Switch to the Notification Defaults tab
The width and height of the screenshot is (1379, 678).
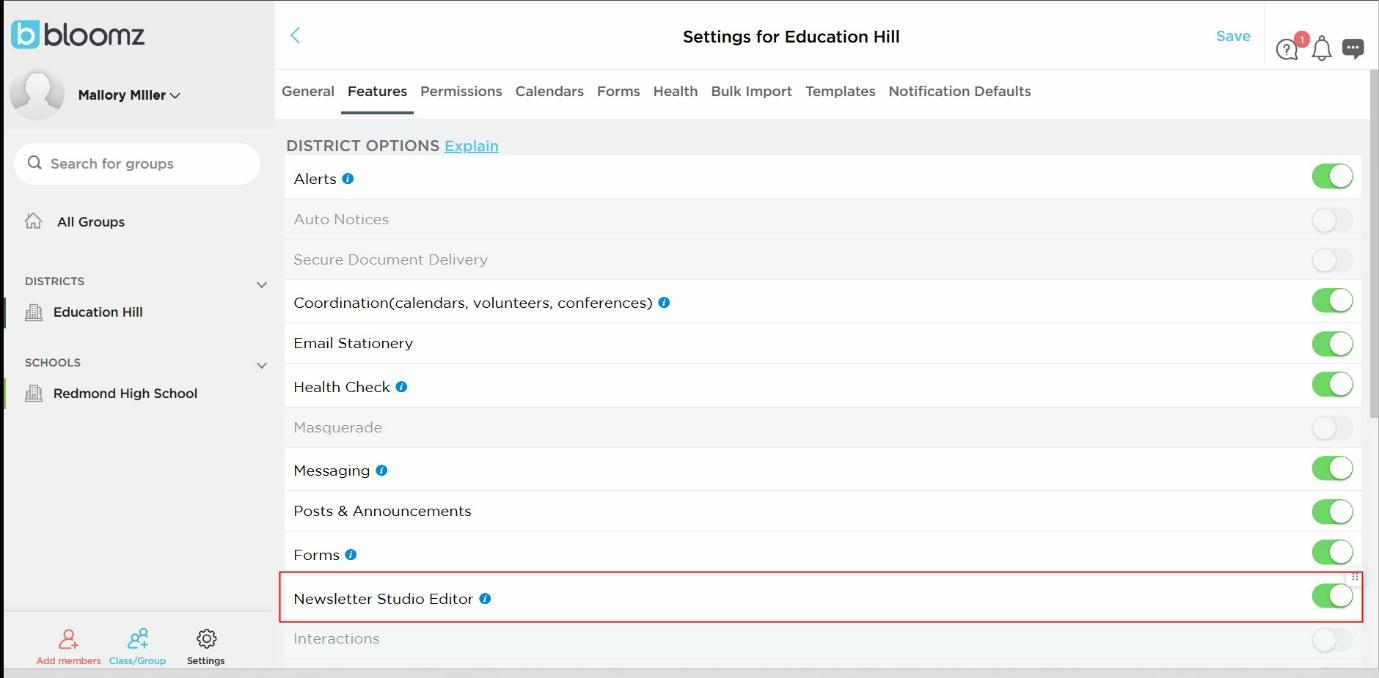959,91
